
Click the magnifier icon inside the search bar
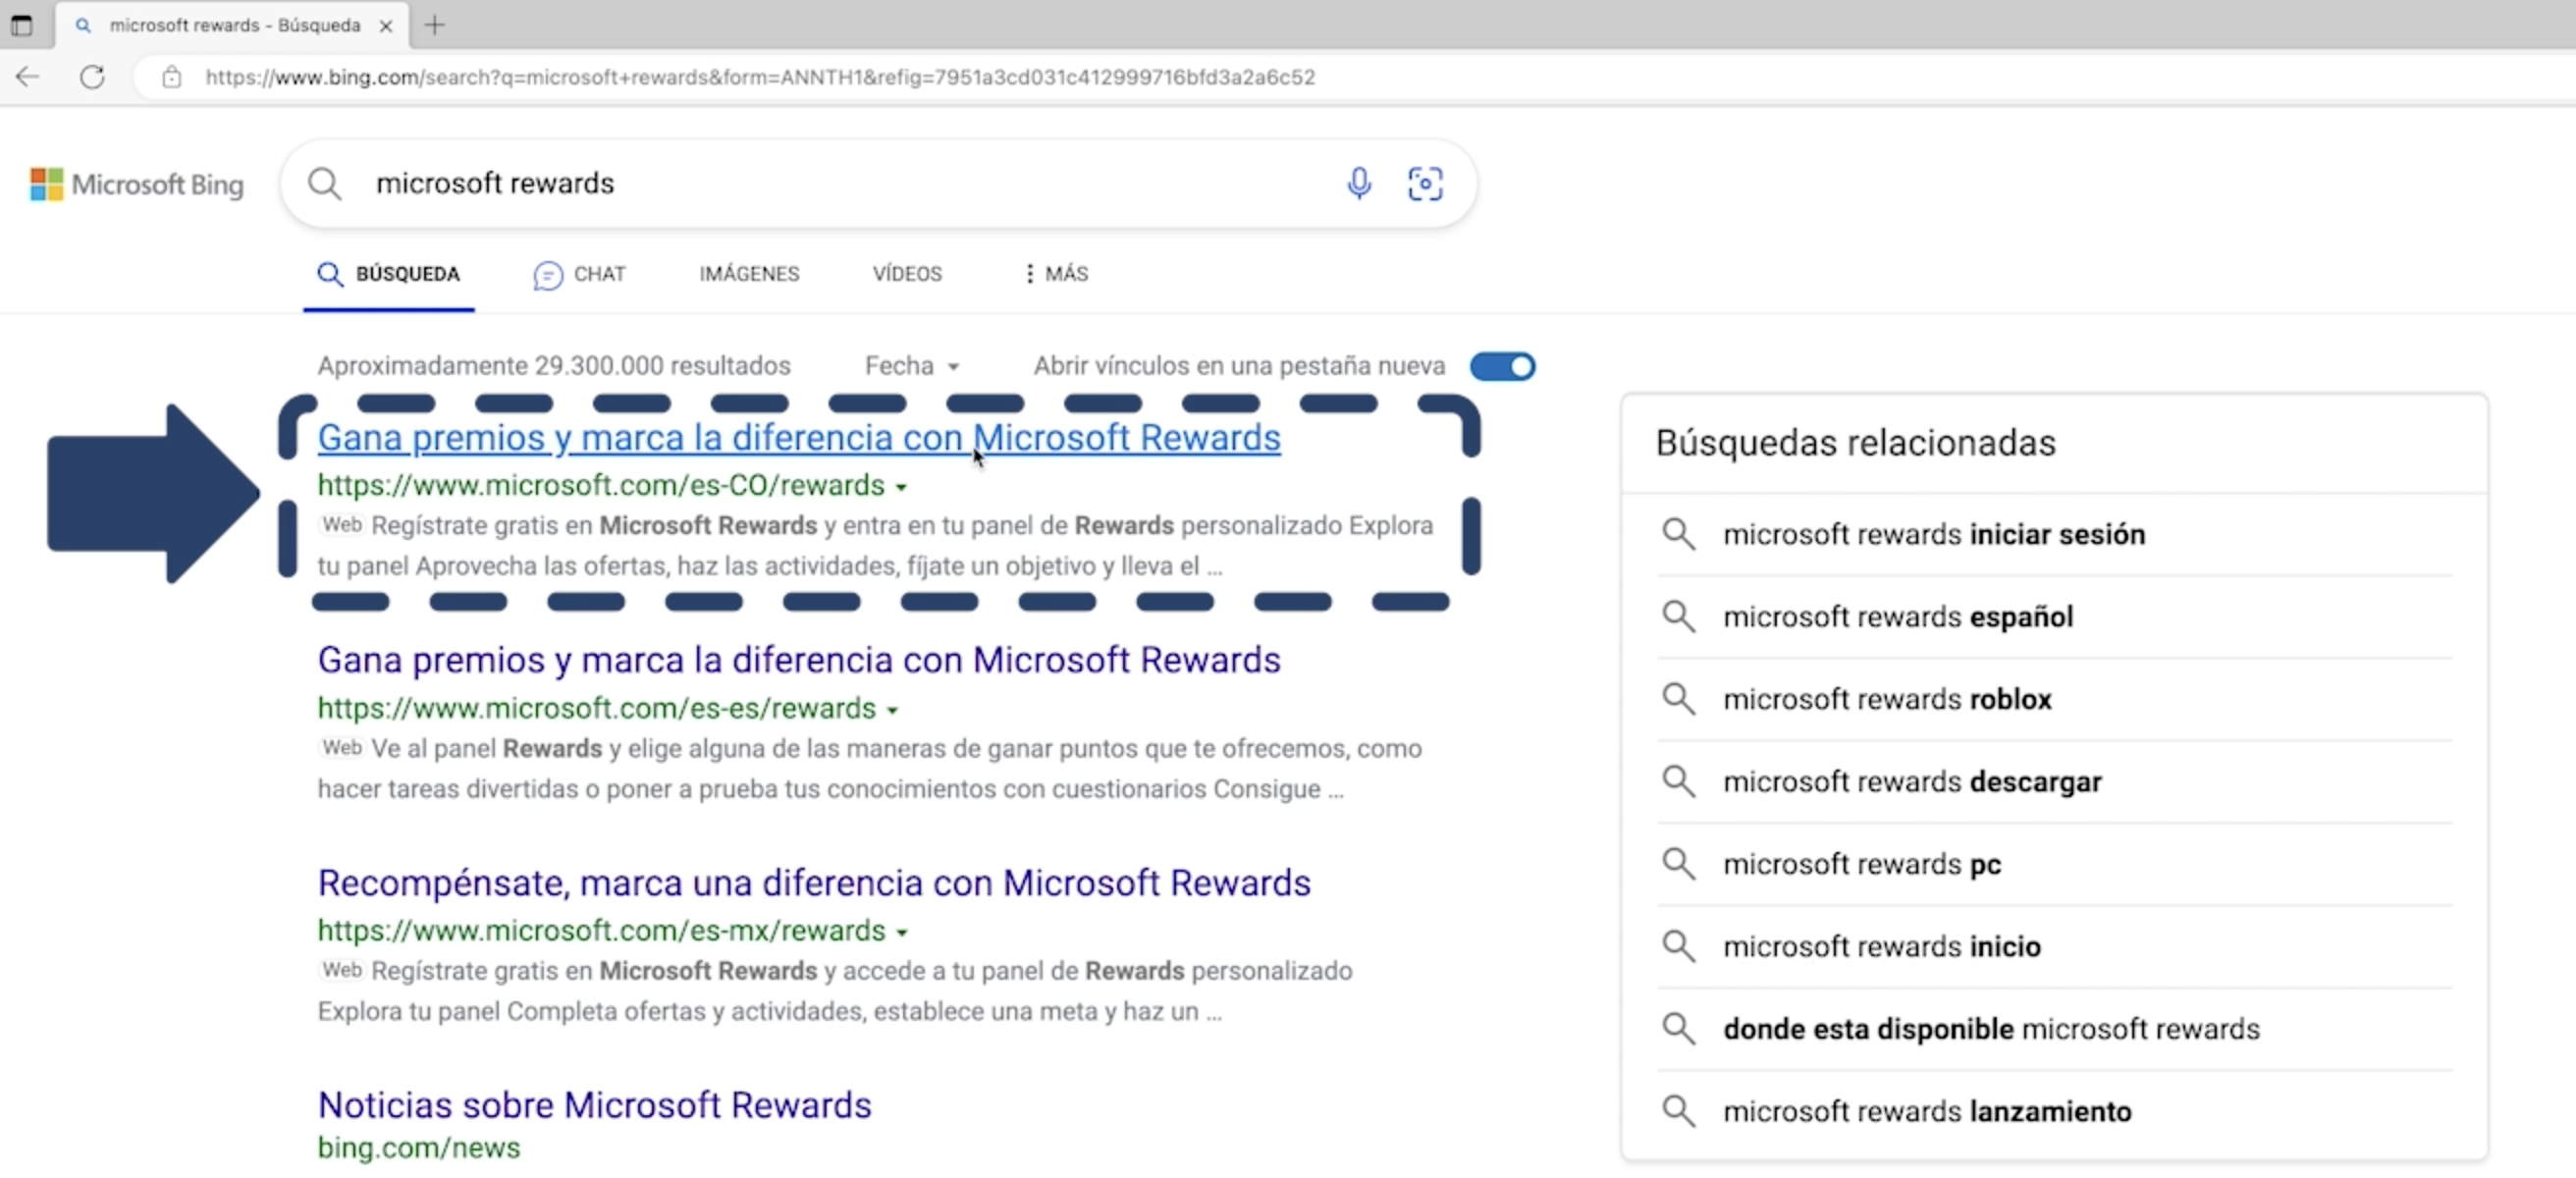pyautogui.click(x=325, y=183)
